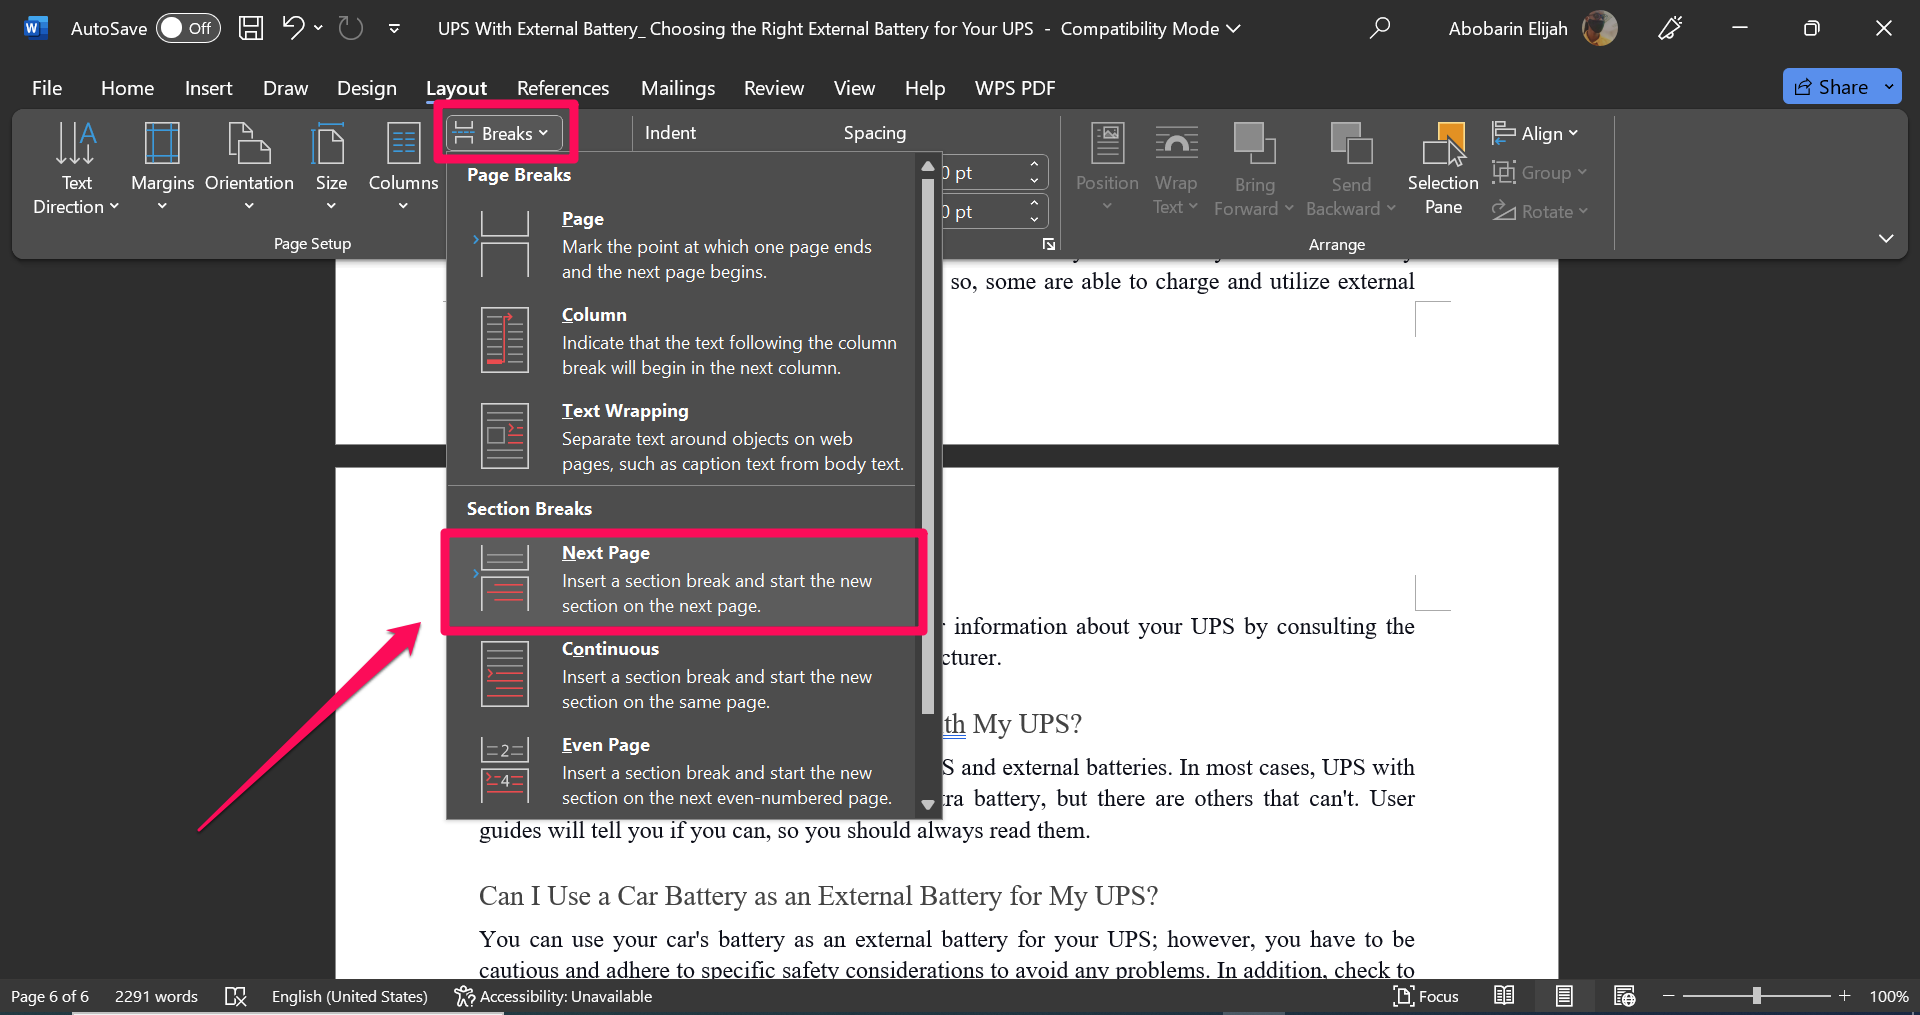The width and height of the screenshot is (1920, 1015).
Task: Open the Selection Pane
Action: pyautogui.click(x=1443, y=168)
